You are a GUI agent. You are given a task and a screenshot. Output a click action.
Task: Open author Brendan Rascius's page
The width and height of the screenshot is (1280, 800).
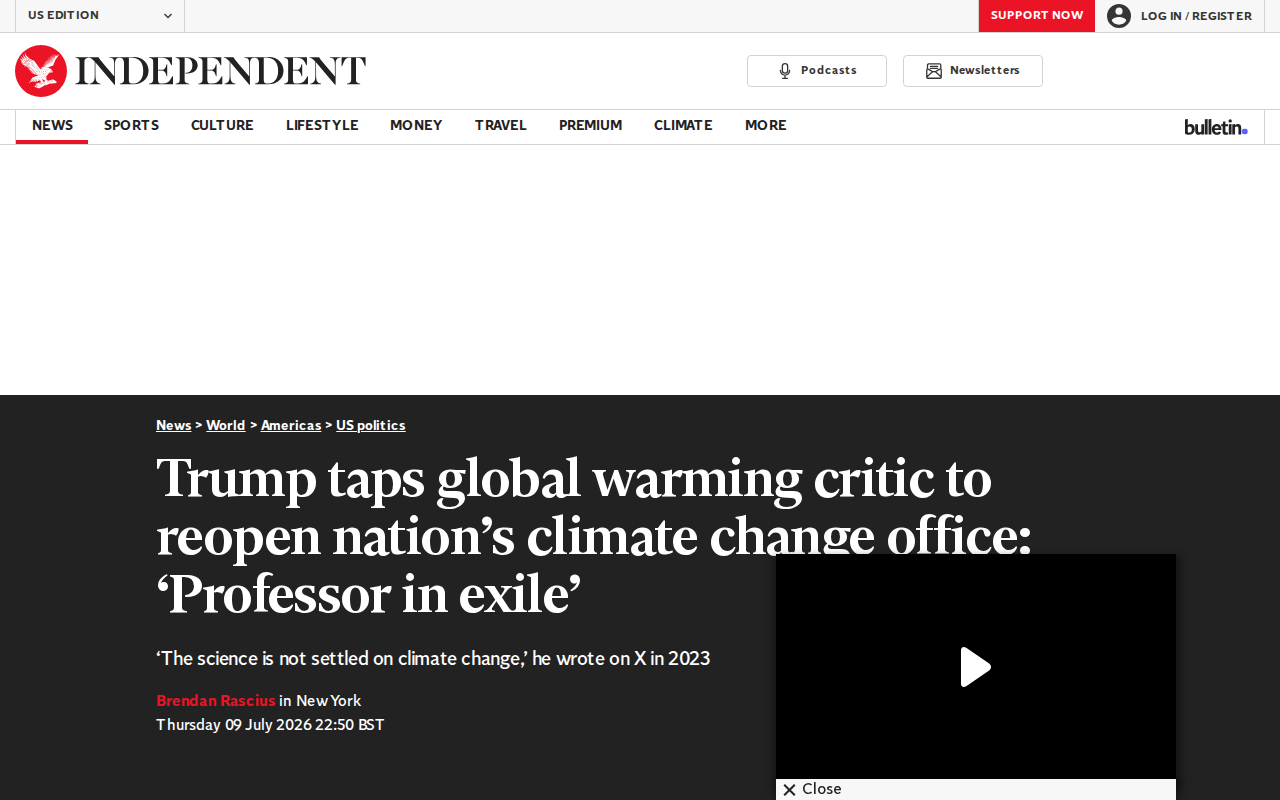(x=216, y=701)
